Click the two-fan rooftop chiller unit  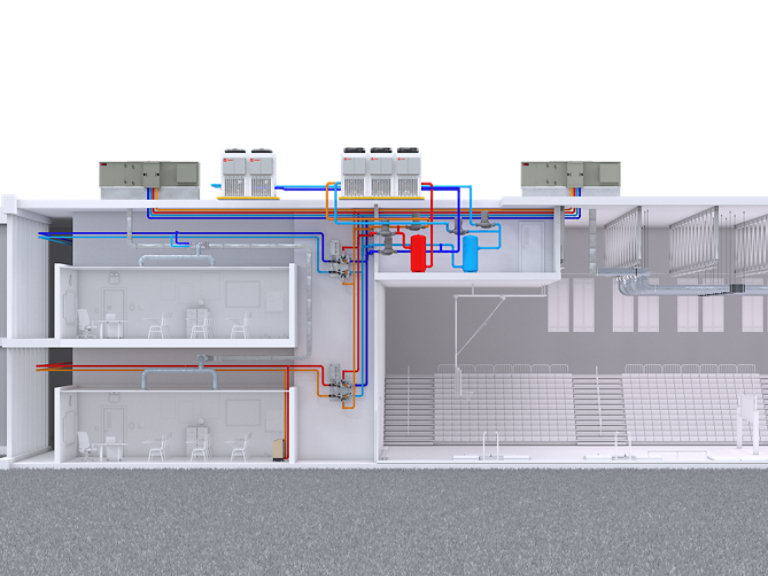pyautogui.click(x=247, y=174)
